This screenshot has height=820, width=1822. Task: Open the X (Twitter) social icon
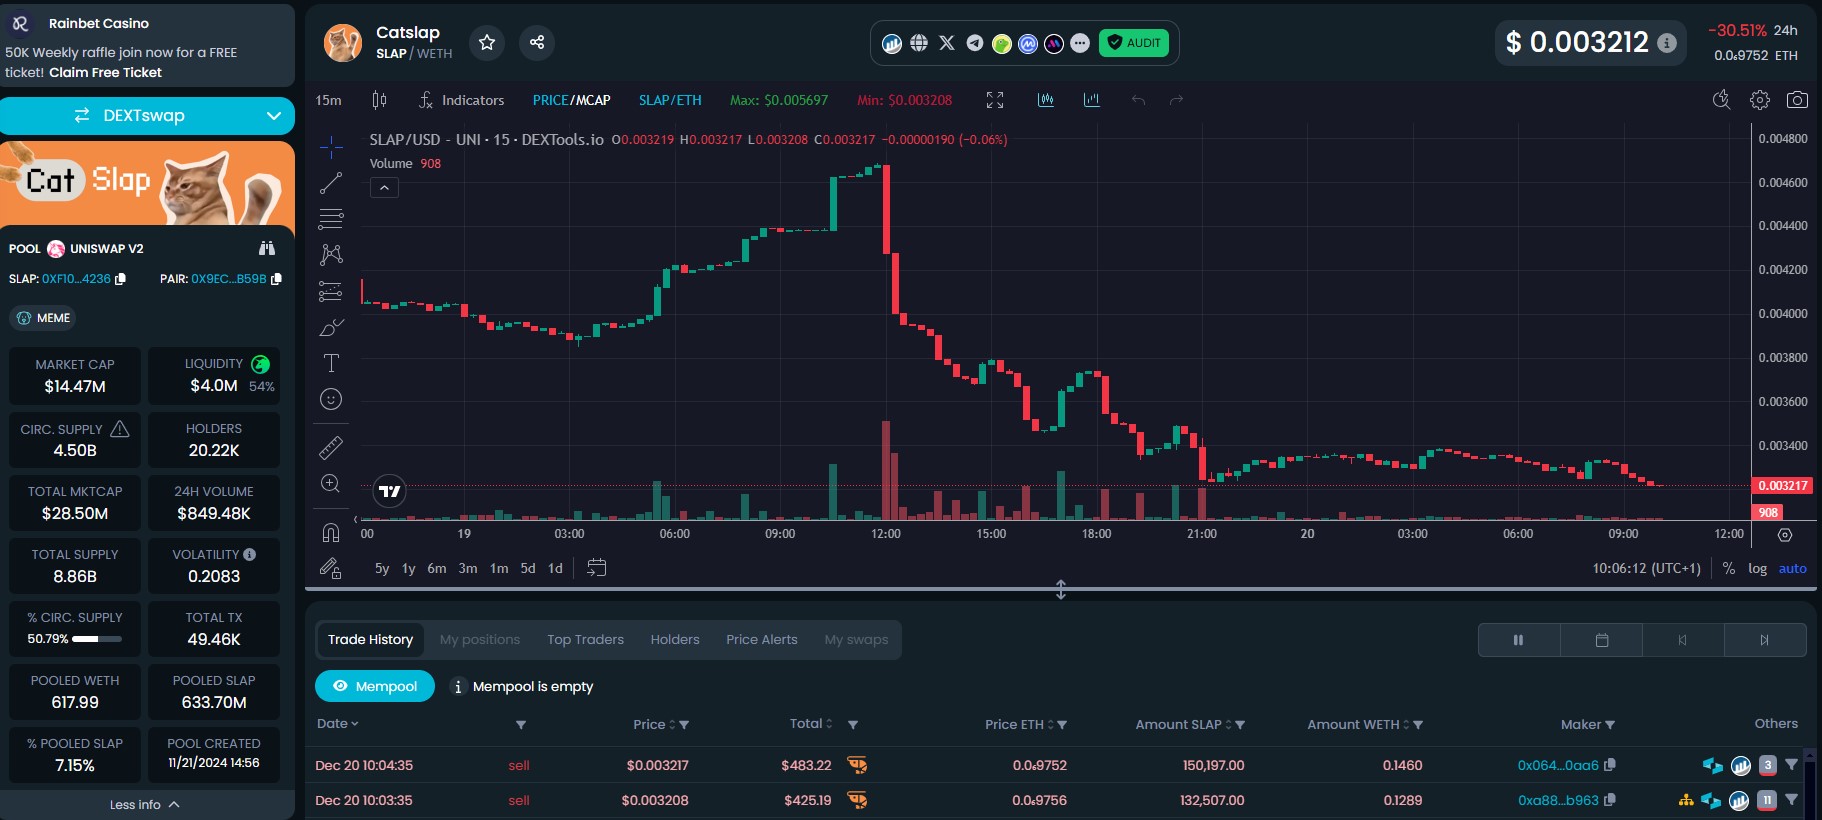point(947,43)
